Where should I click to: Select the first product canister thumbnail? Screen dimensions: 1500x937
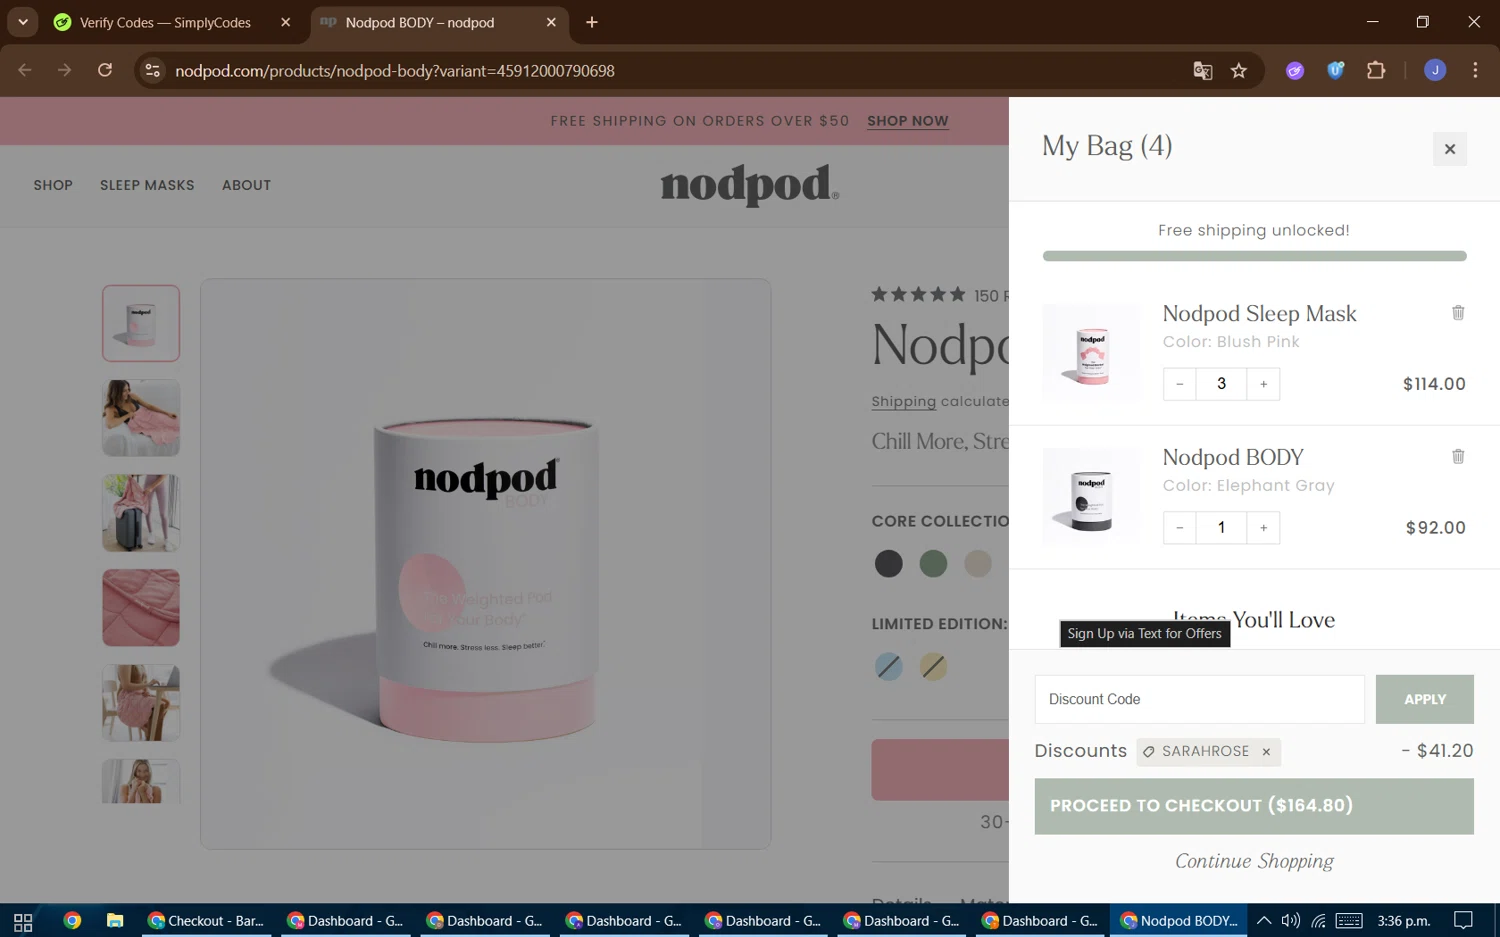click(141, 323)
